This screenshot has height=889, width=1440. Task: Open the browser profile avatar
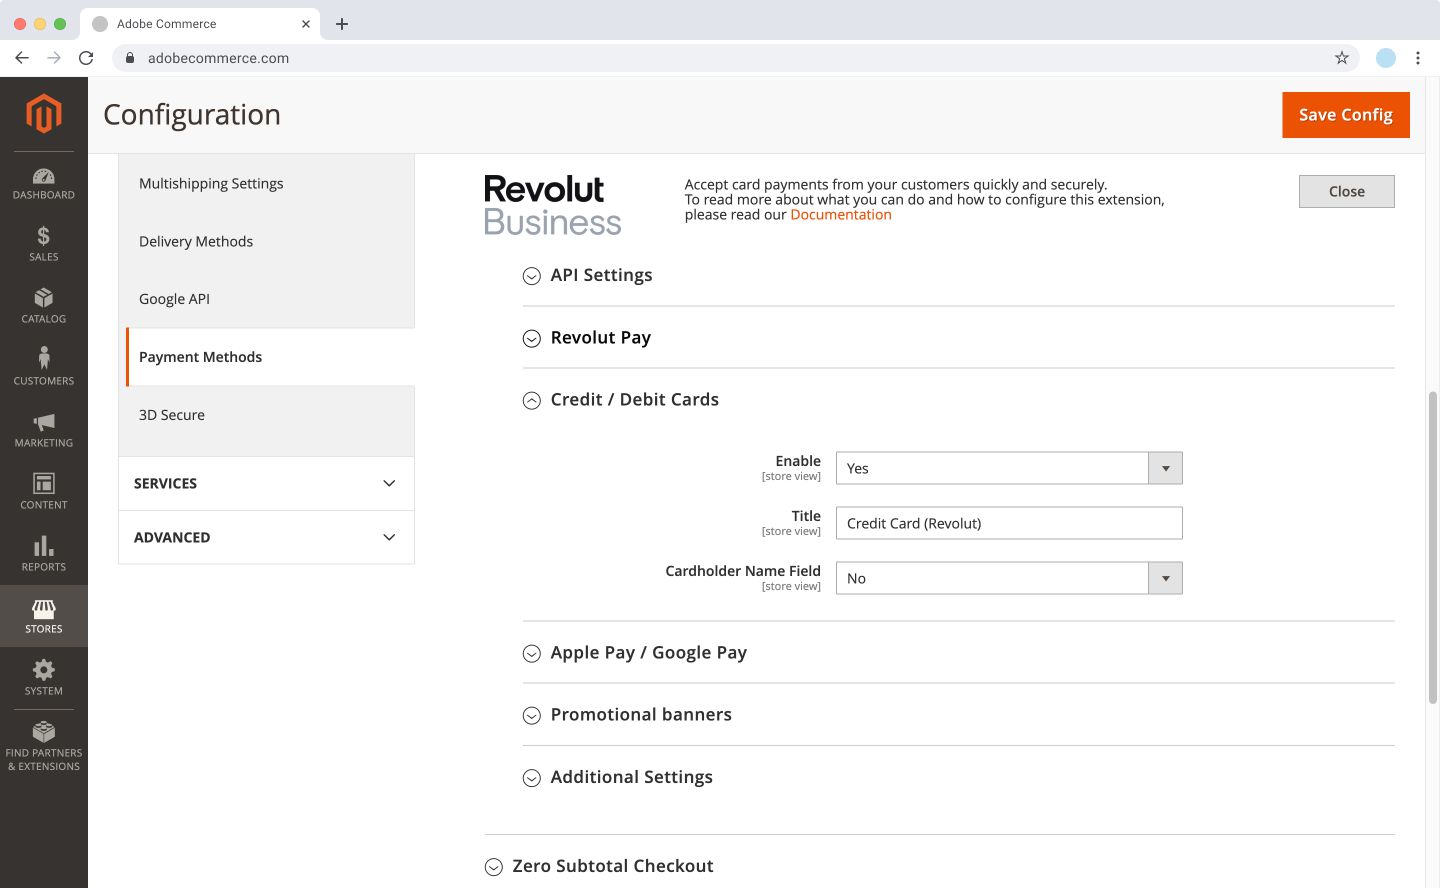1386,58
